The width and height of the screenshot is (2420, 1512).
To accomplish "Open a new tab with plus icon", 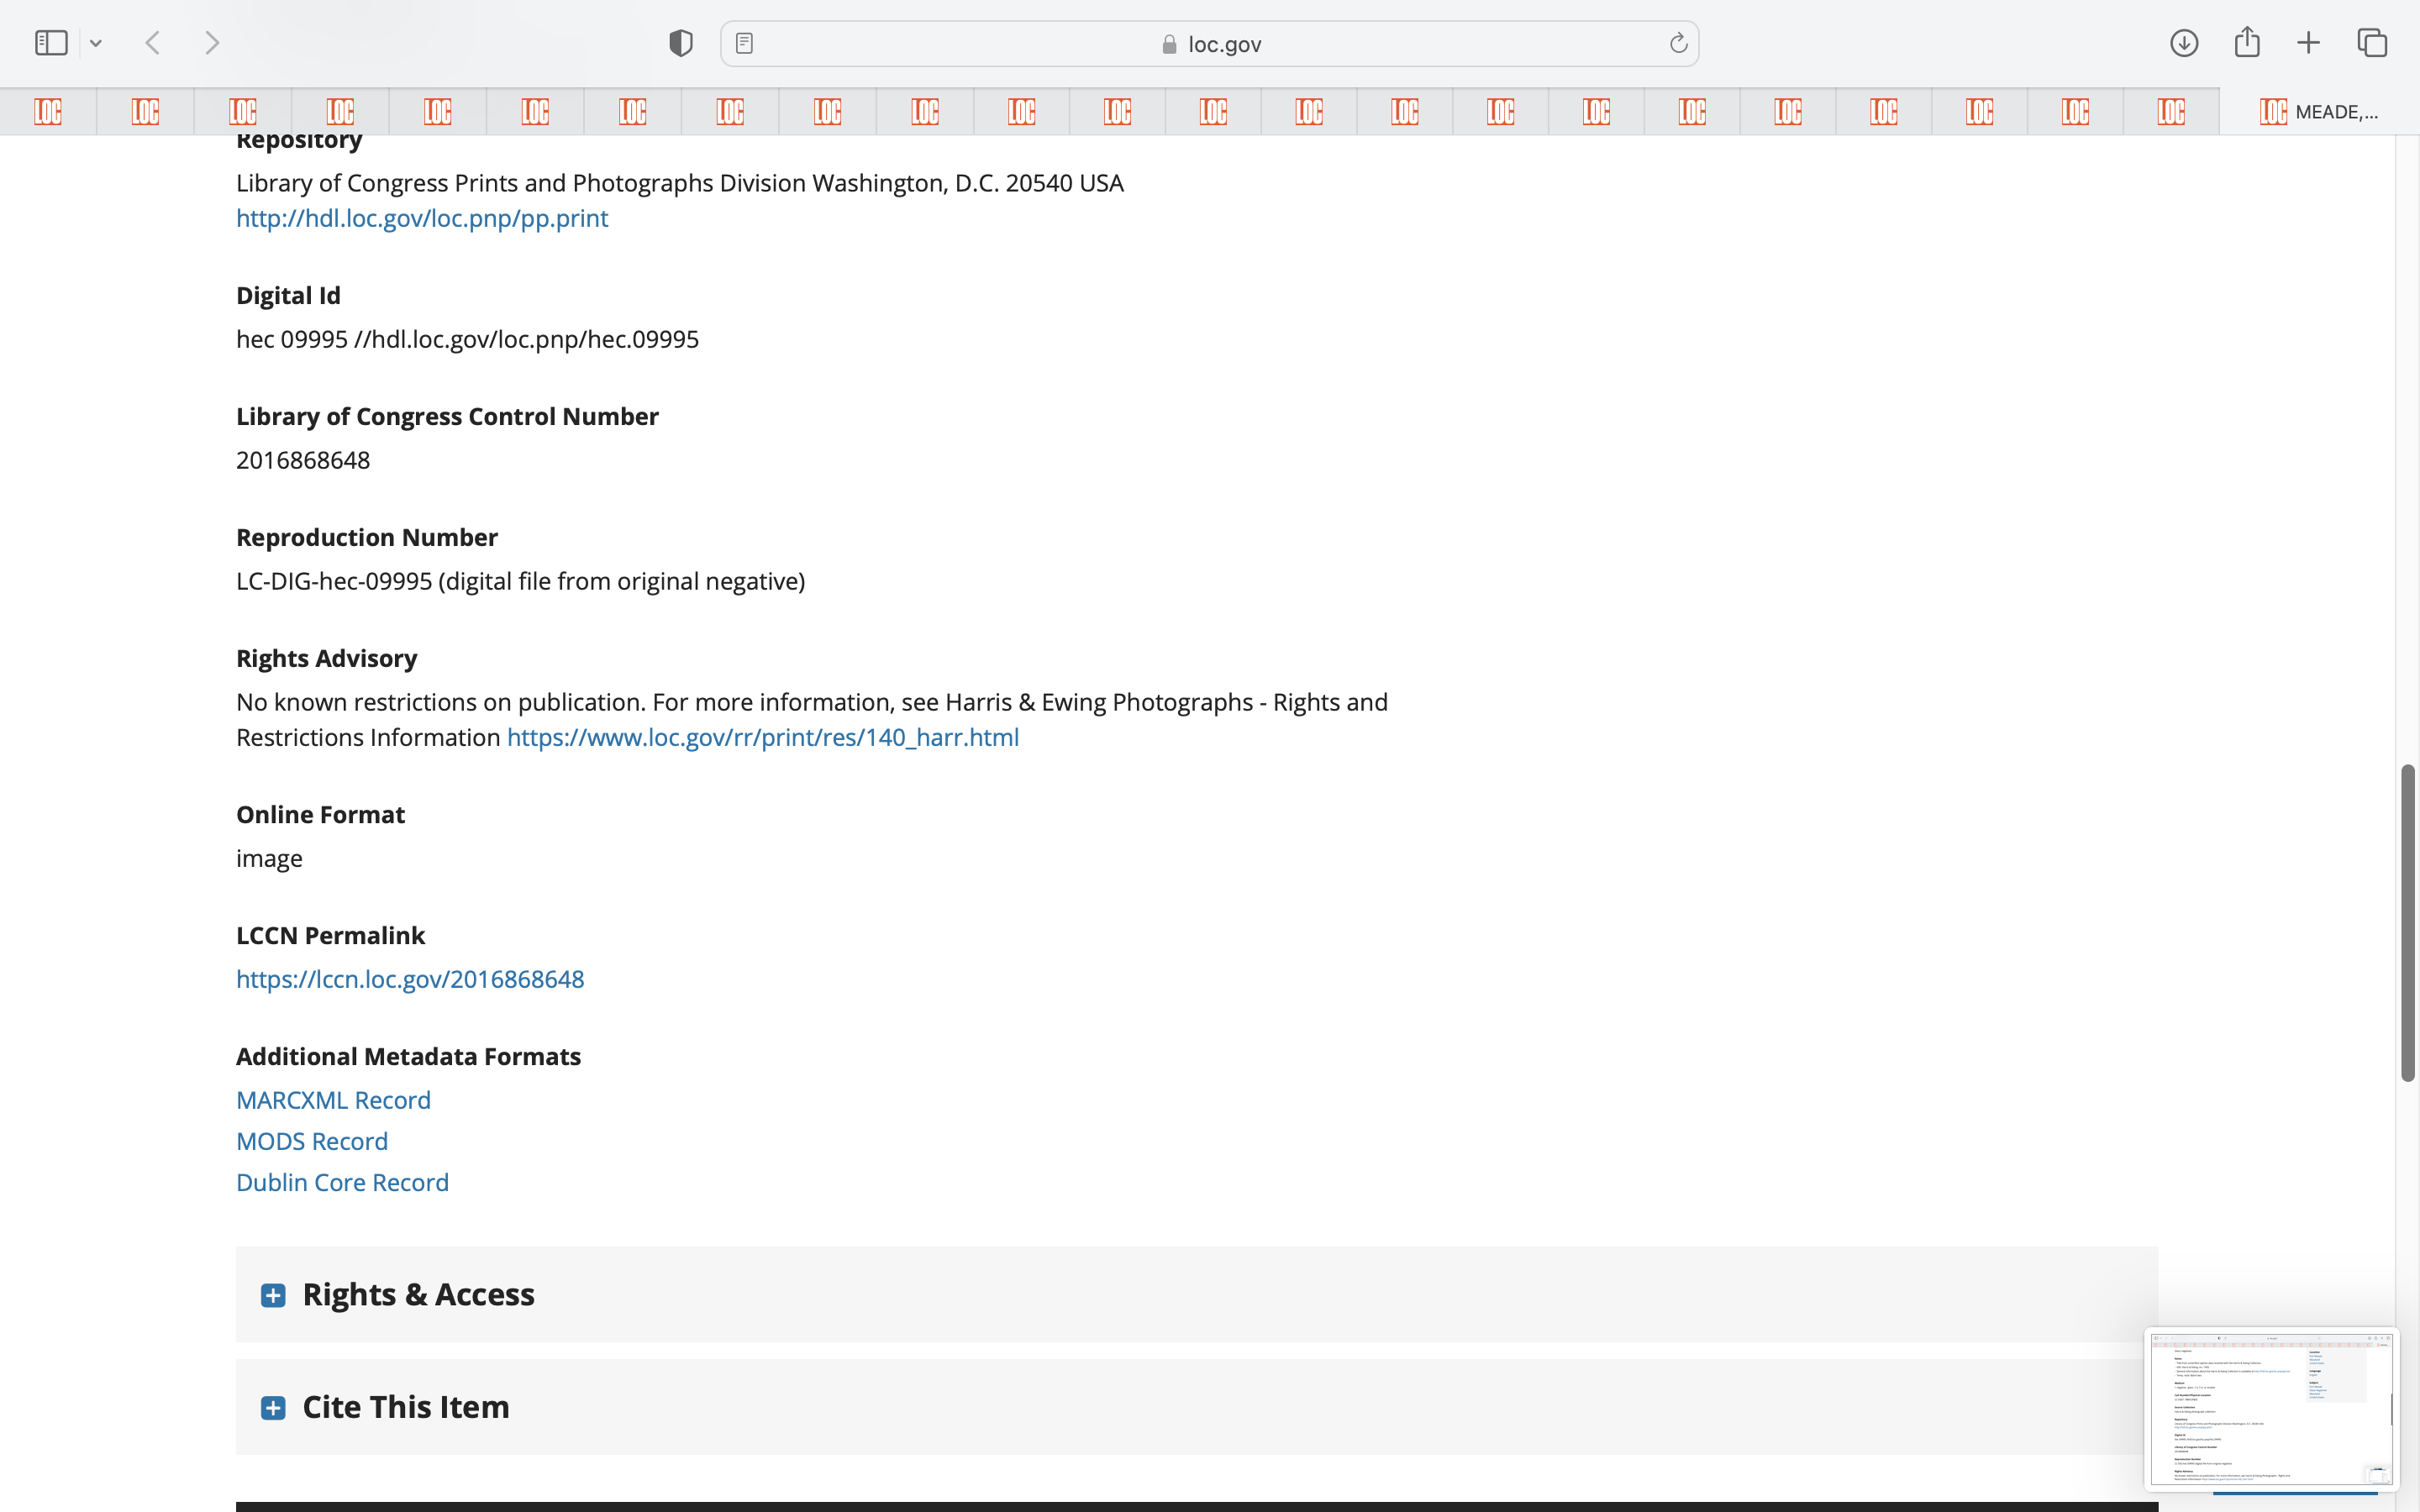I will pos(2308,43).
